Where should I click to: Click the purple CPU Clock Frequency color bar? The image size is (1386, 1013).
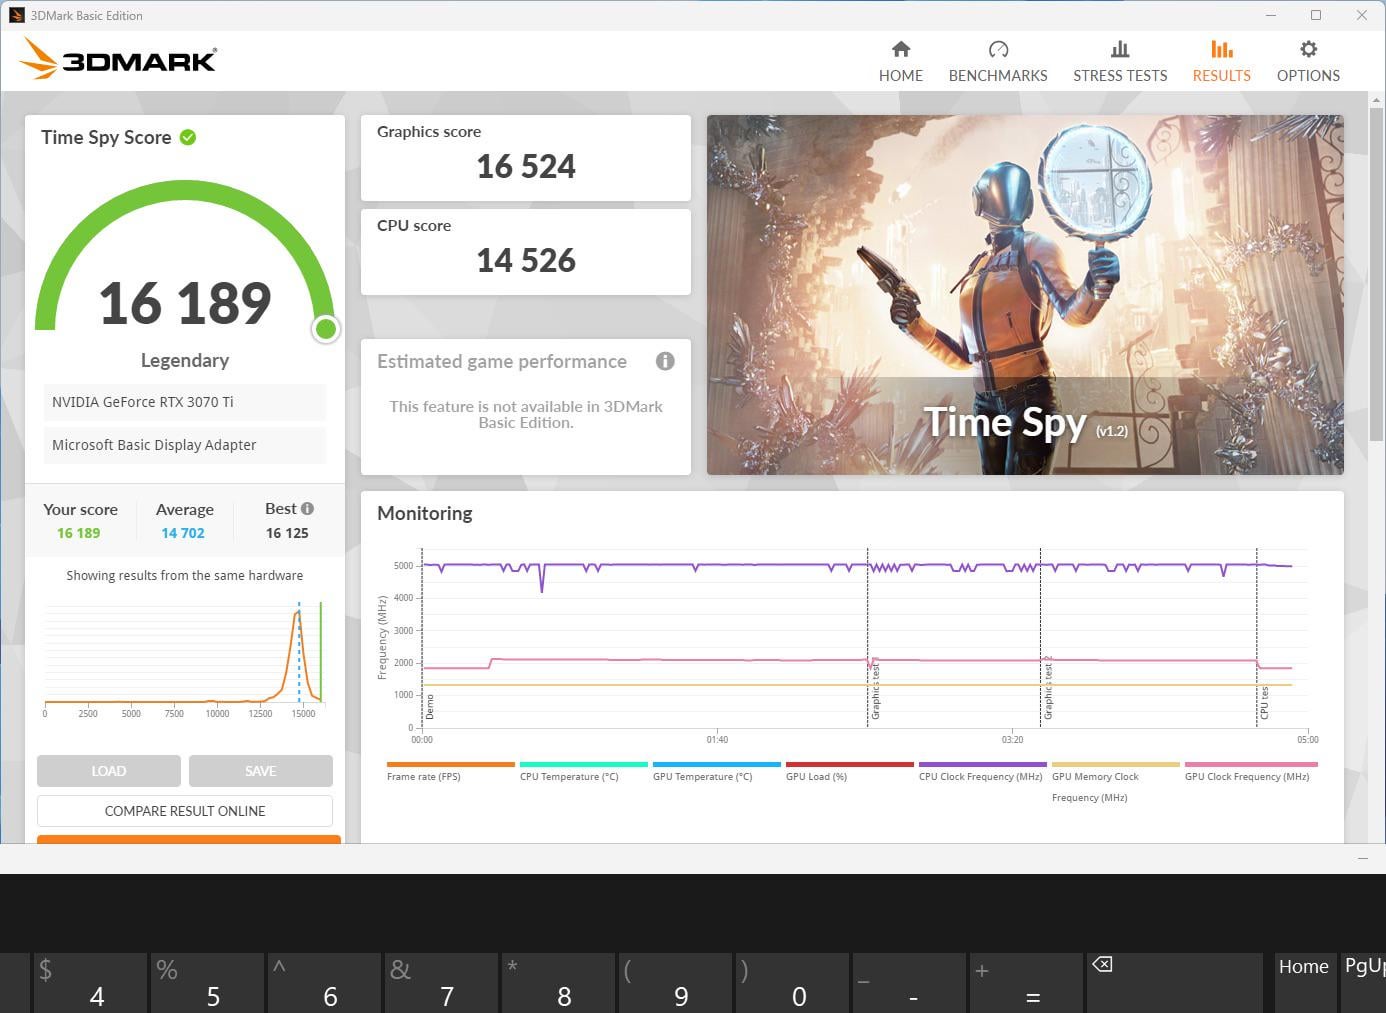tap(983, 764)
